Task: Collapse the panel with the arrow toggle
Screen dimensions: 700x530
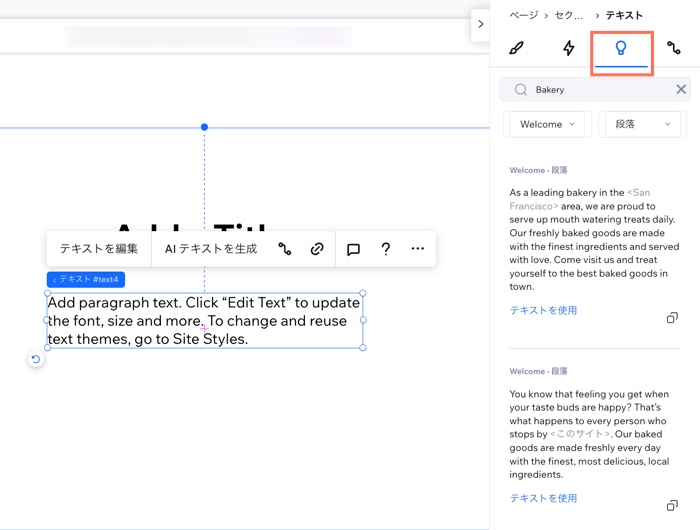Action: coord(480,24)
